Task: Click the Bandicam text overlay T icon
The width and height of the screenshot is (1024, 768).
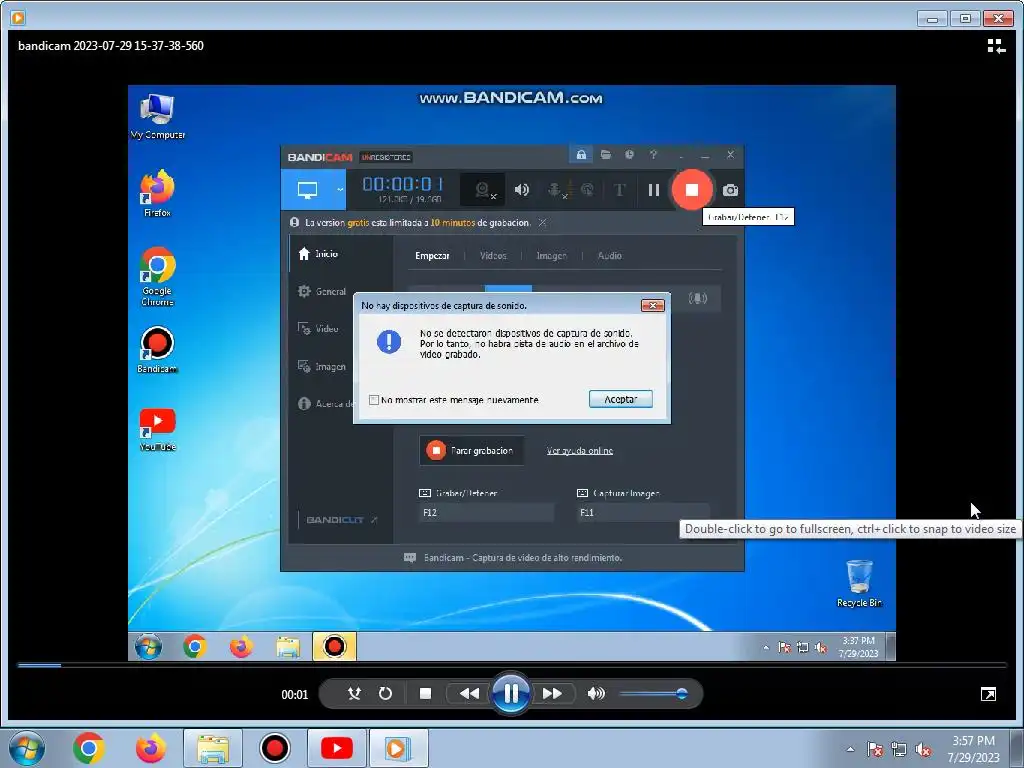Action: coord(619,190)
